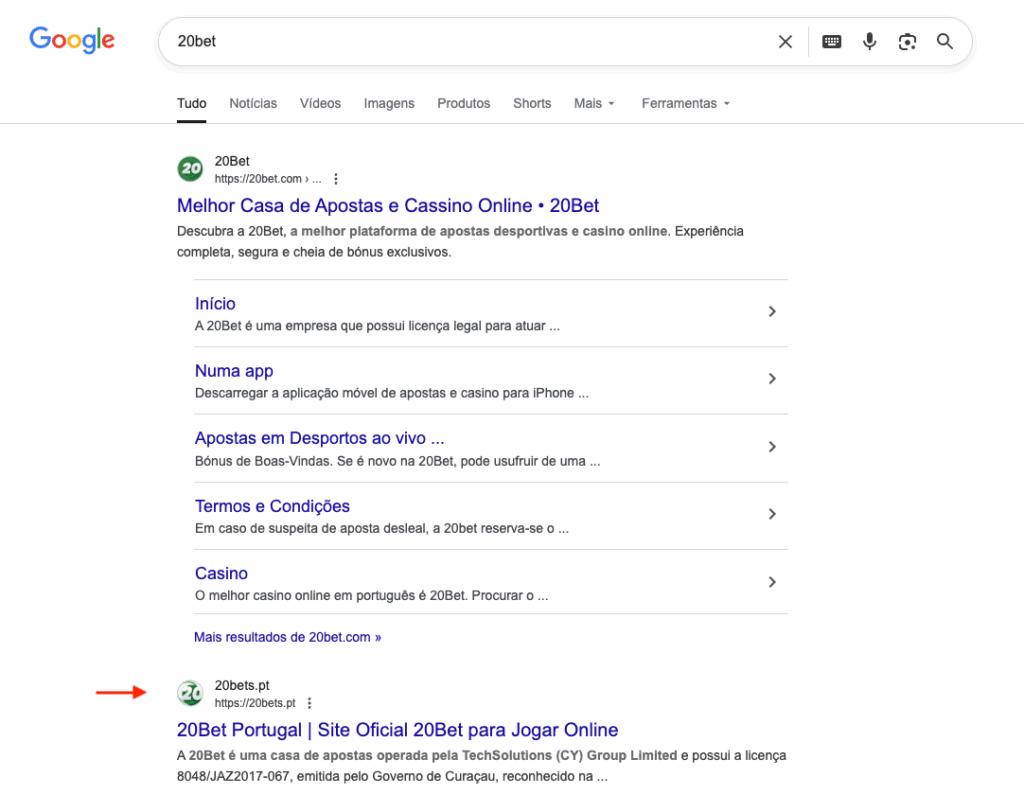Image resolution: width=1024 pixels, height=812 pixels.
Task: Click chevron next to Início sitelink
Action: [x=771, y=312]
